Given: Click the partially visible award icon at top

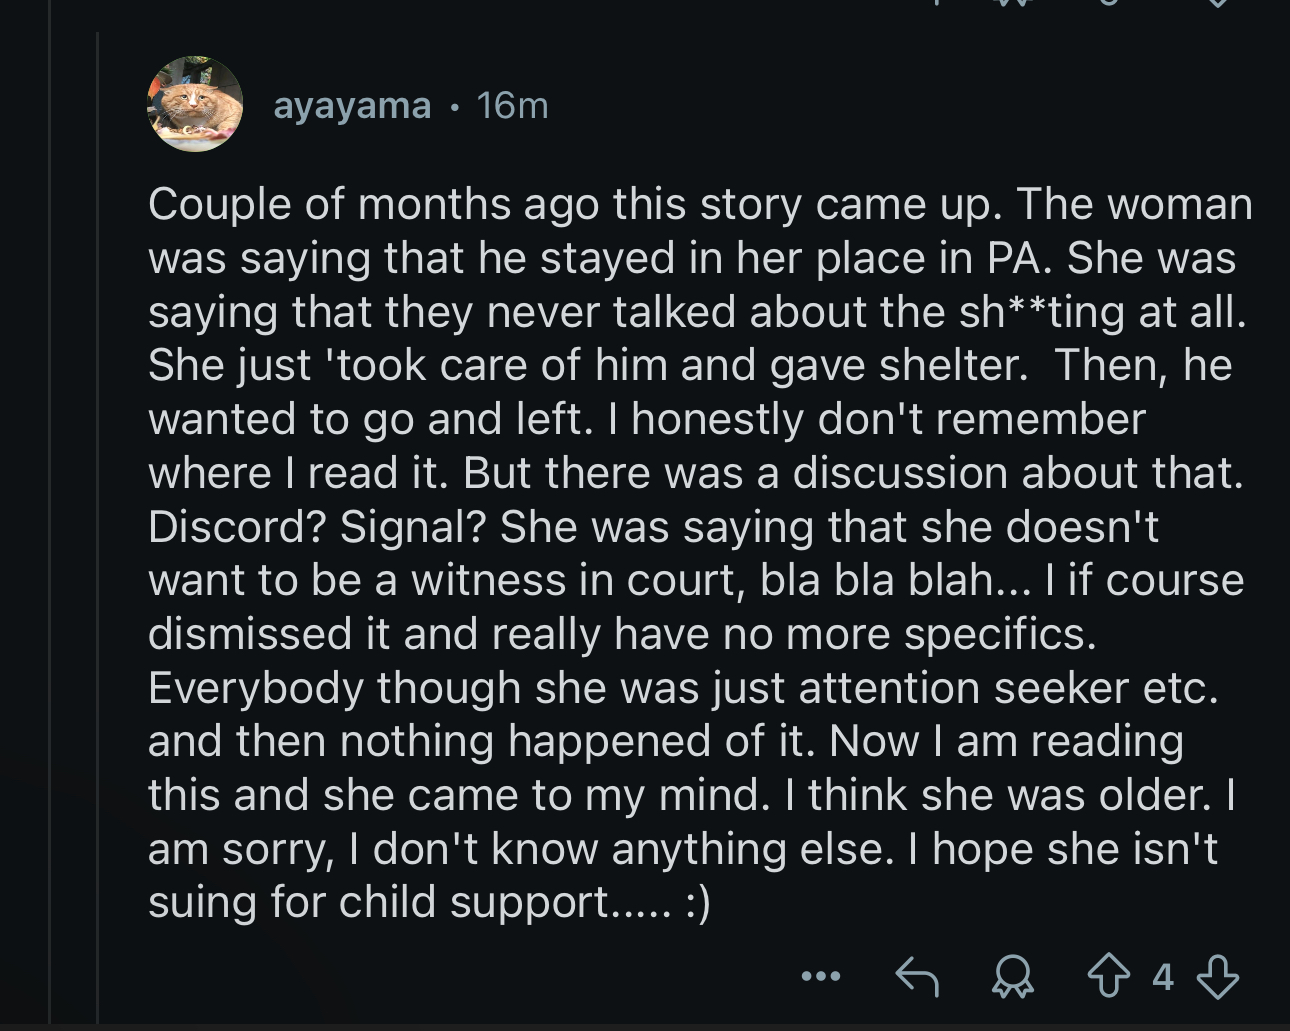Looking at the screenshot, I should coord(1011,3).
